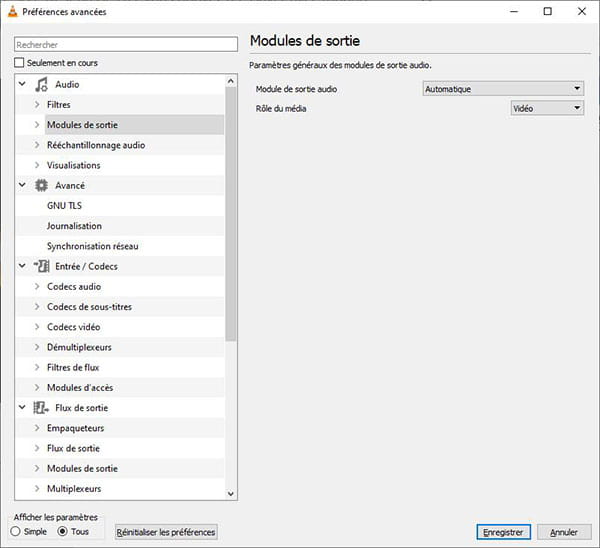Viewport: 600px width, 548px height.
Task: Expand the Filtres tree node arrow
Action: click(37, 105)
